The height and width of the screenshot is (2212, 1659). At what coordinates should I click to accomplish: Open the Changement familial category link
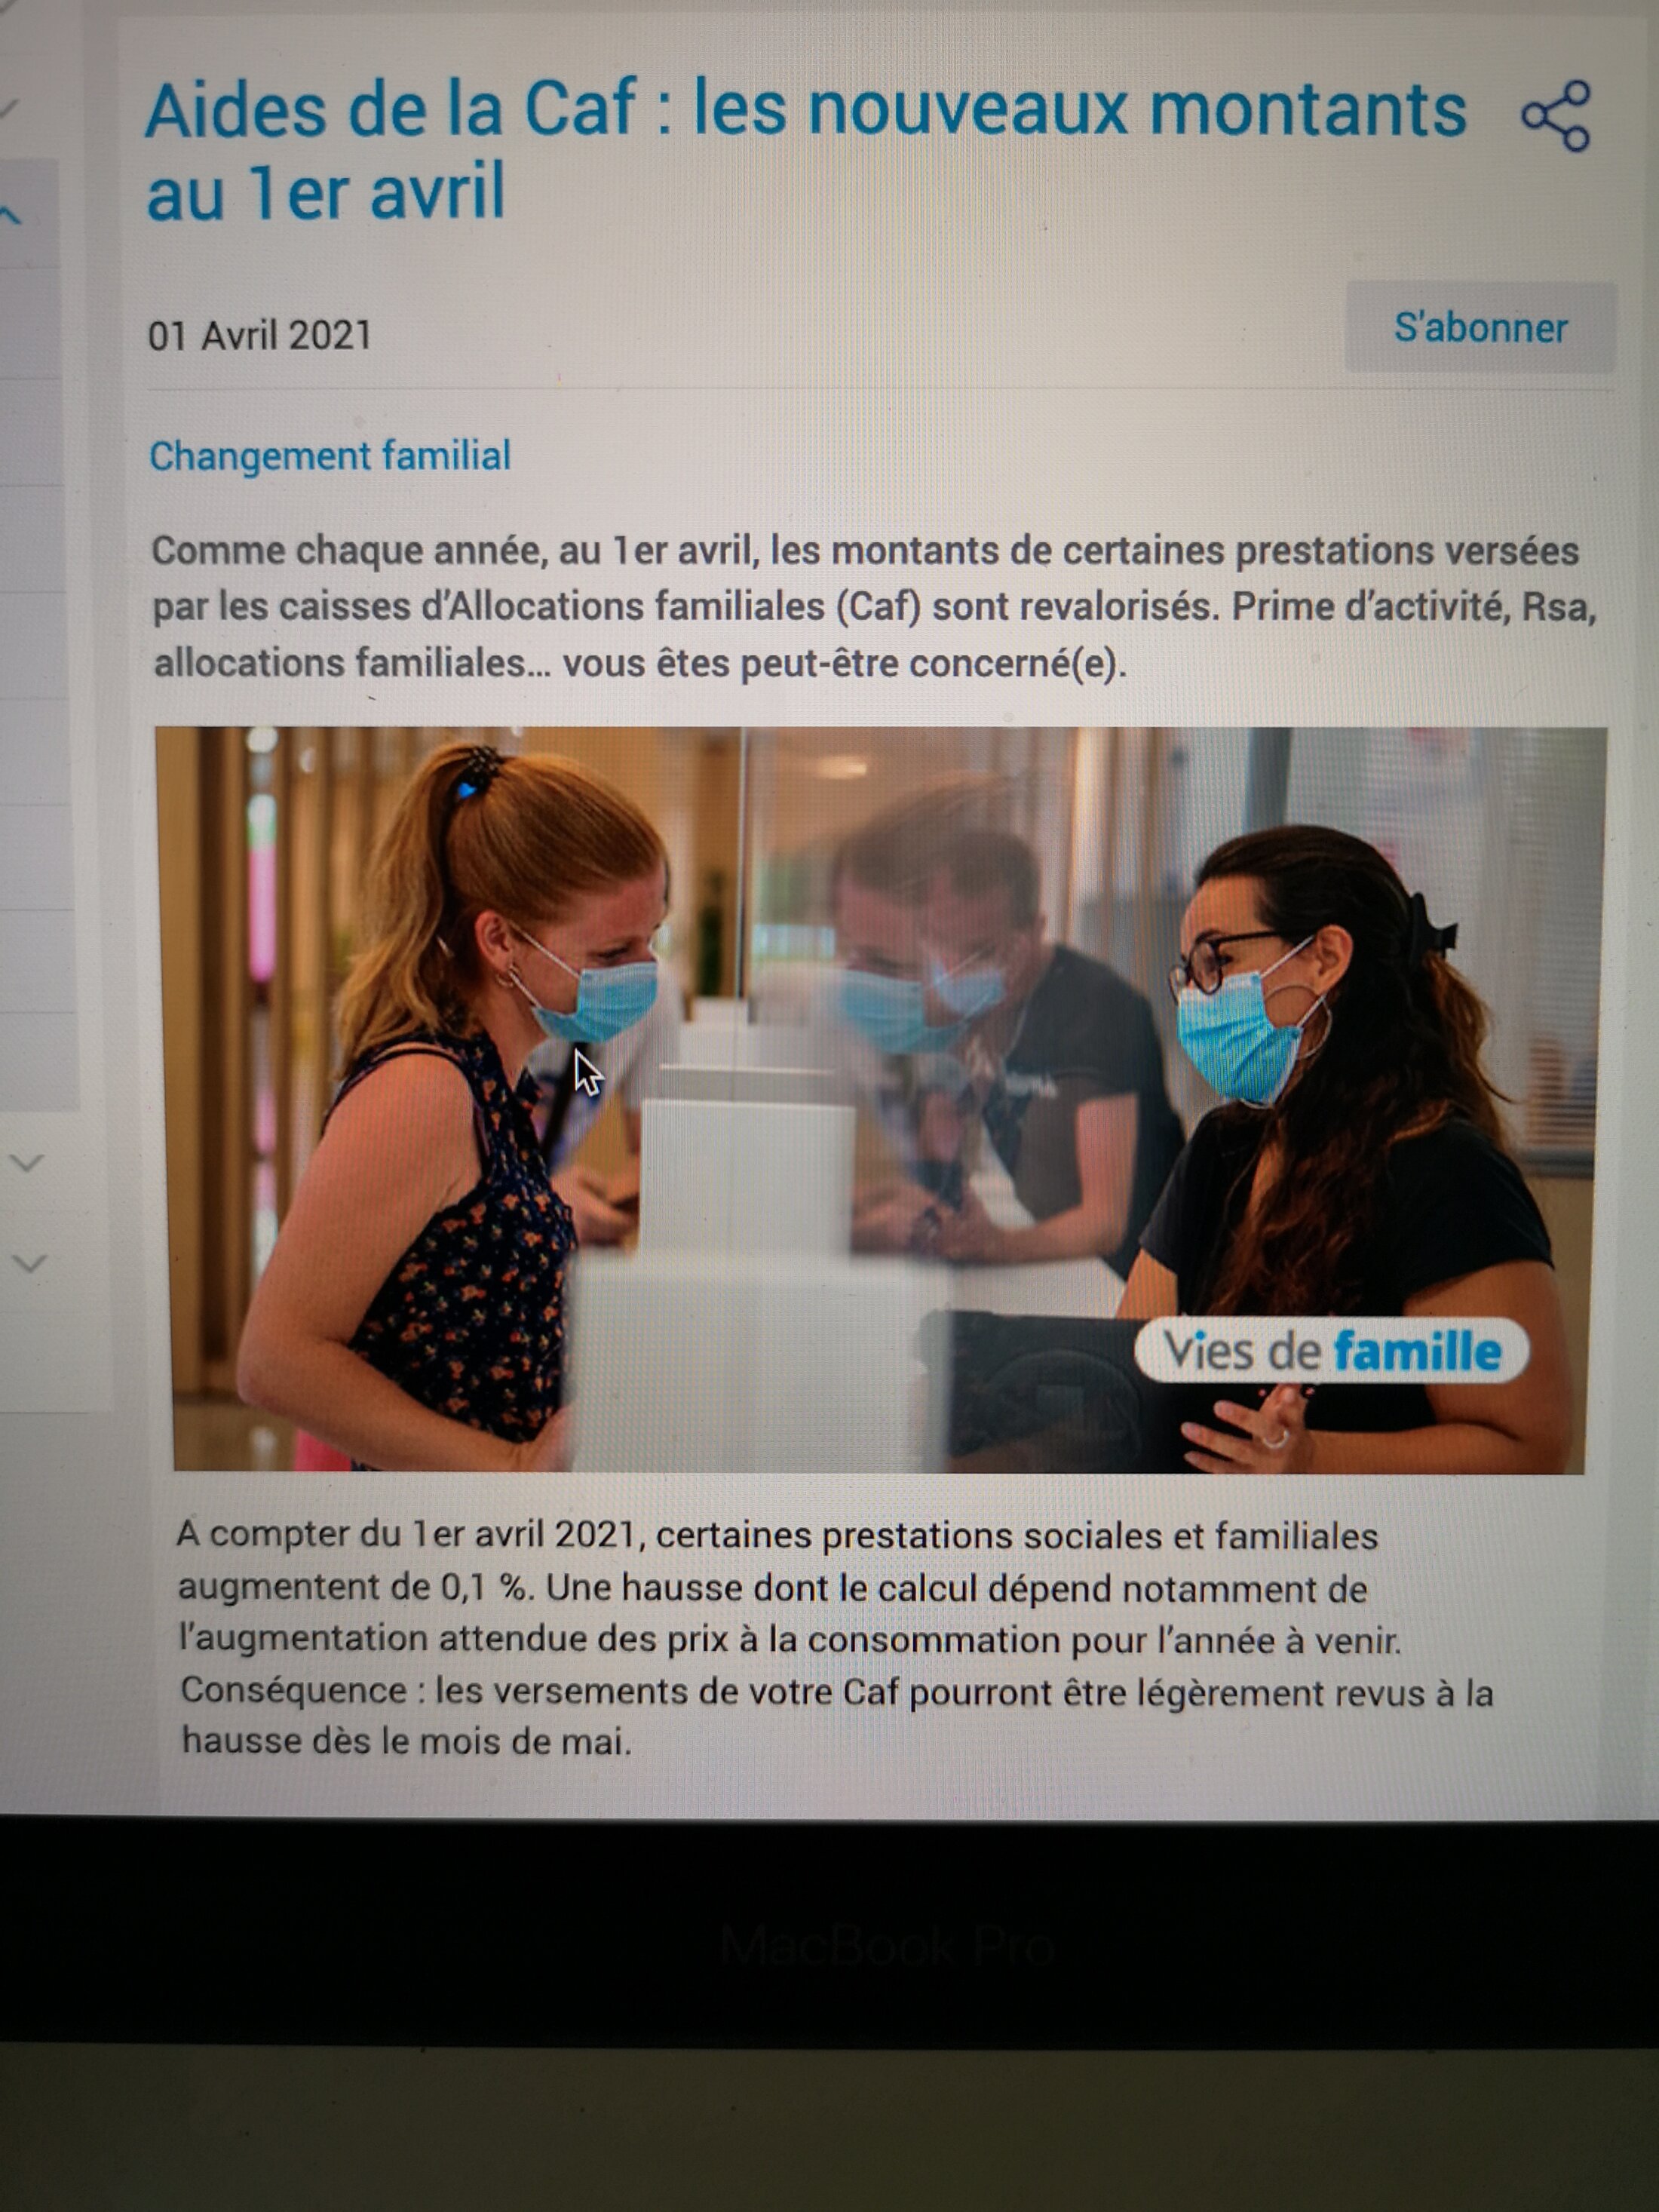(x=330, y=457)
